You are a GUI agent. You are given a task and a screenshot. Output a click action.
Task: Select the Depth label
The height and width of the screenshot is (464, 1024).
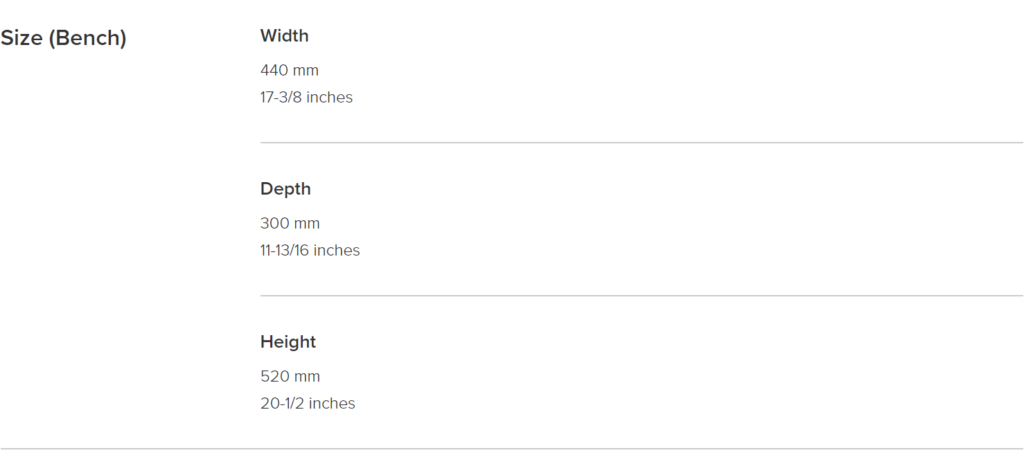click(285, 190)
